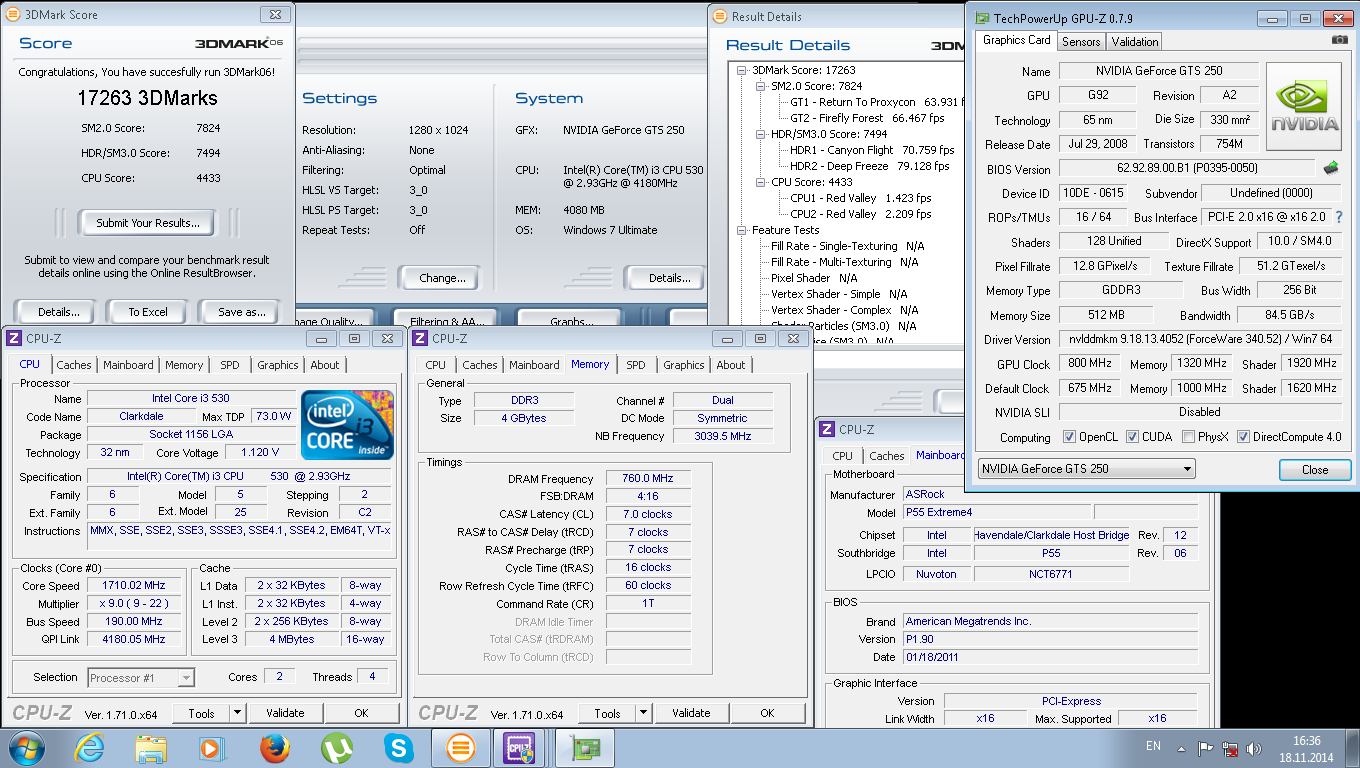The width and height of the screenshot is (1360, 768).
Task: Click the DRAM Frequency 760.0 MHz value
Action: click(x=648, y=479)
